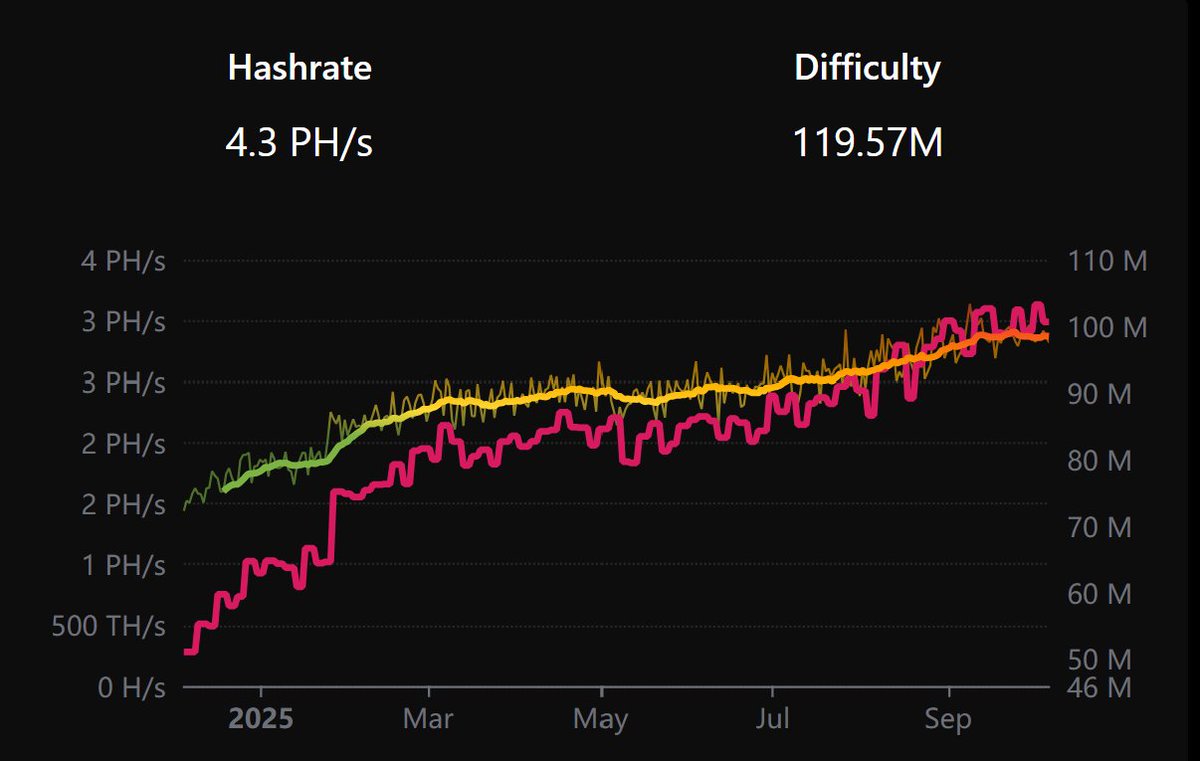Click the 70 M difficulty axis label
This screenshot has width=1200, height=761.
[1098, 527]
